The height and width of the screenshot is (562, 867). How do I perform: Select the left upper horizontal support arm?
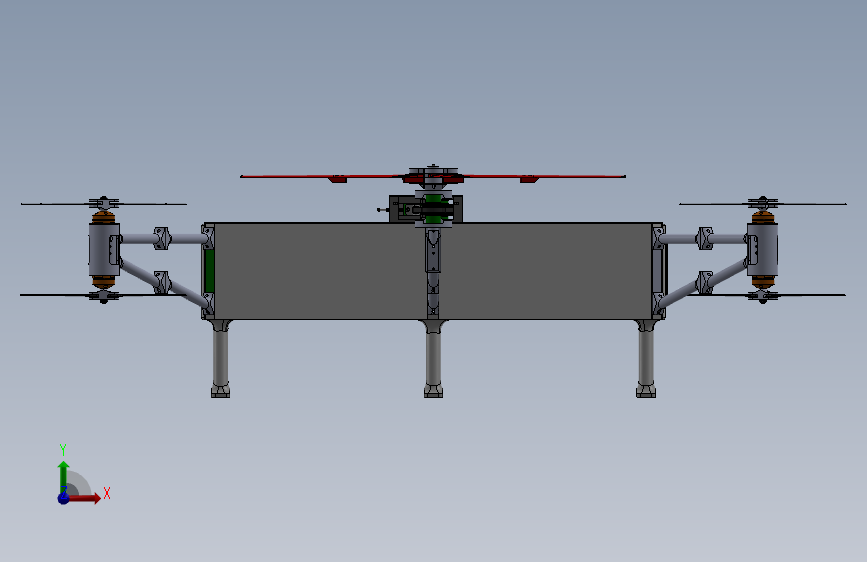pyautogui.click(x=163, y=239)
